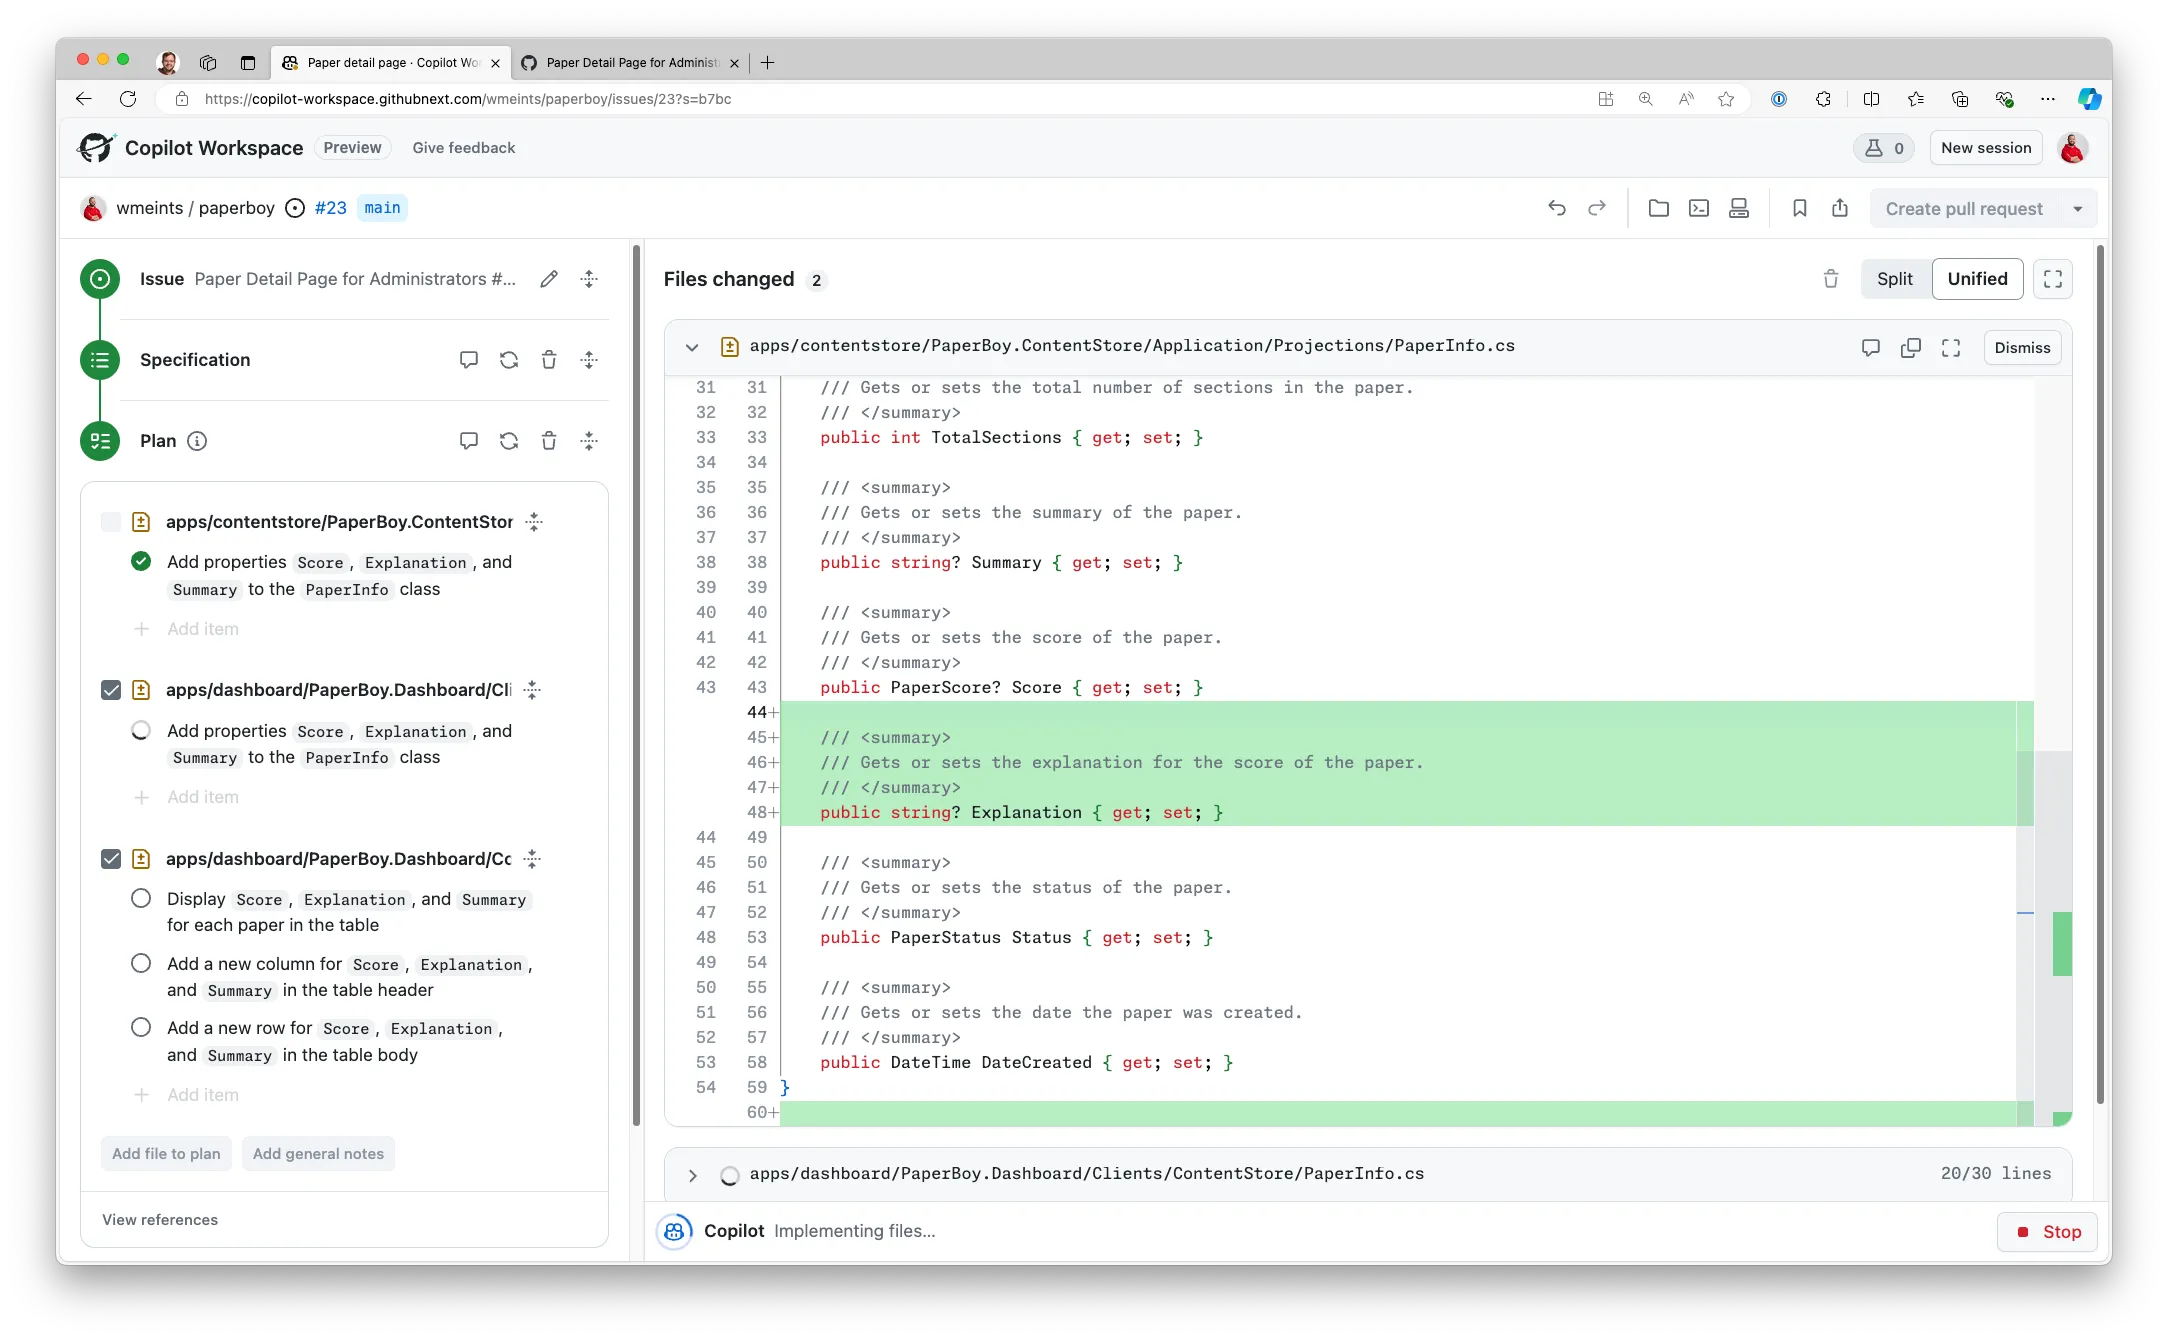This screenshot has height=1339, width=2168.
Task: Collapse the PaperInfo.cs contentstore diff
Action: click(x=692, y=348)
